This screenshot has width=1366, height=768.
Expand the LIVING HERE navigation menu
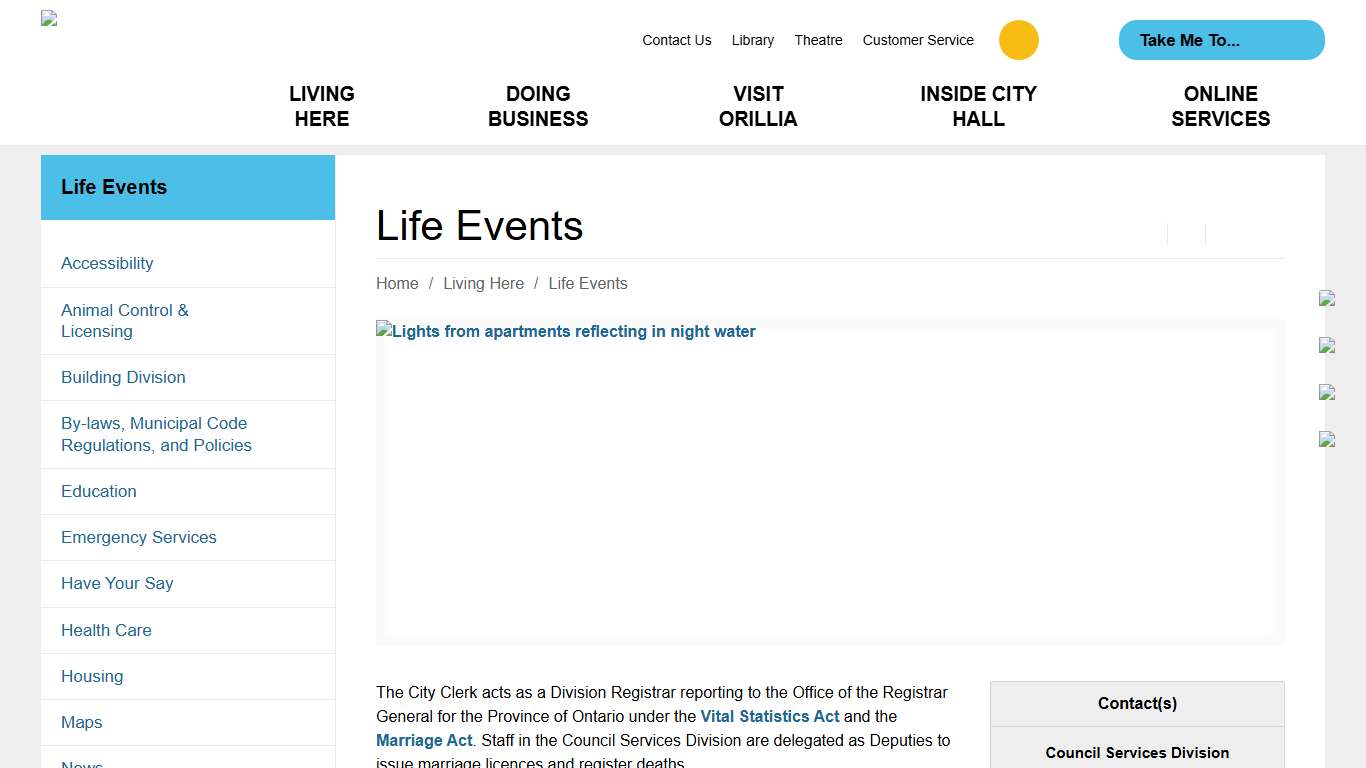pyautogui.click(x=321, y=106)
